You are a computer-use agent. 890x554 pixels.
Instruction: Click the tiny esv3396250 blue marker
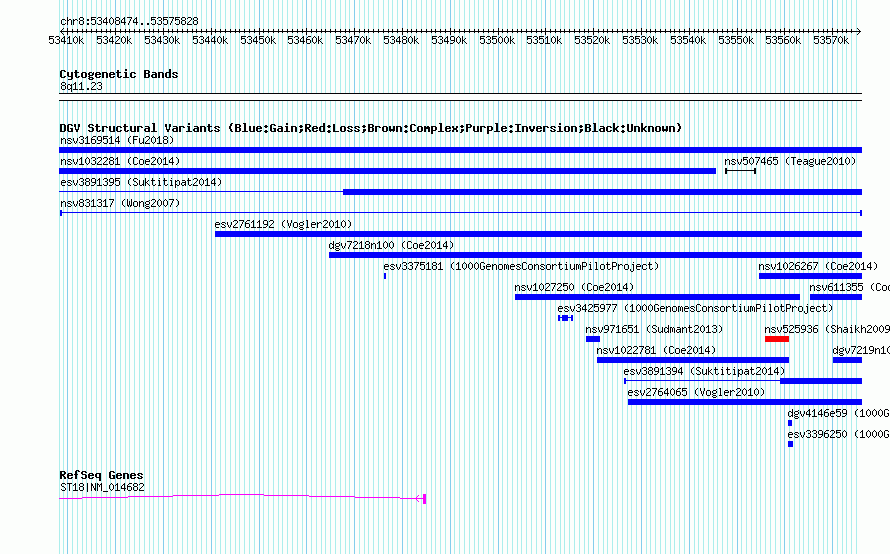coord(791,444)
